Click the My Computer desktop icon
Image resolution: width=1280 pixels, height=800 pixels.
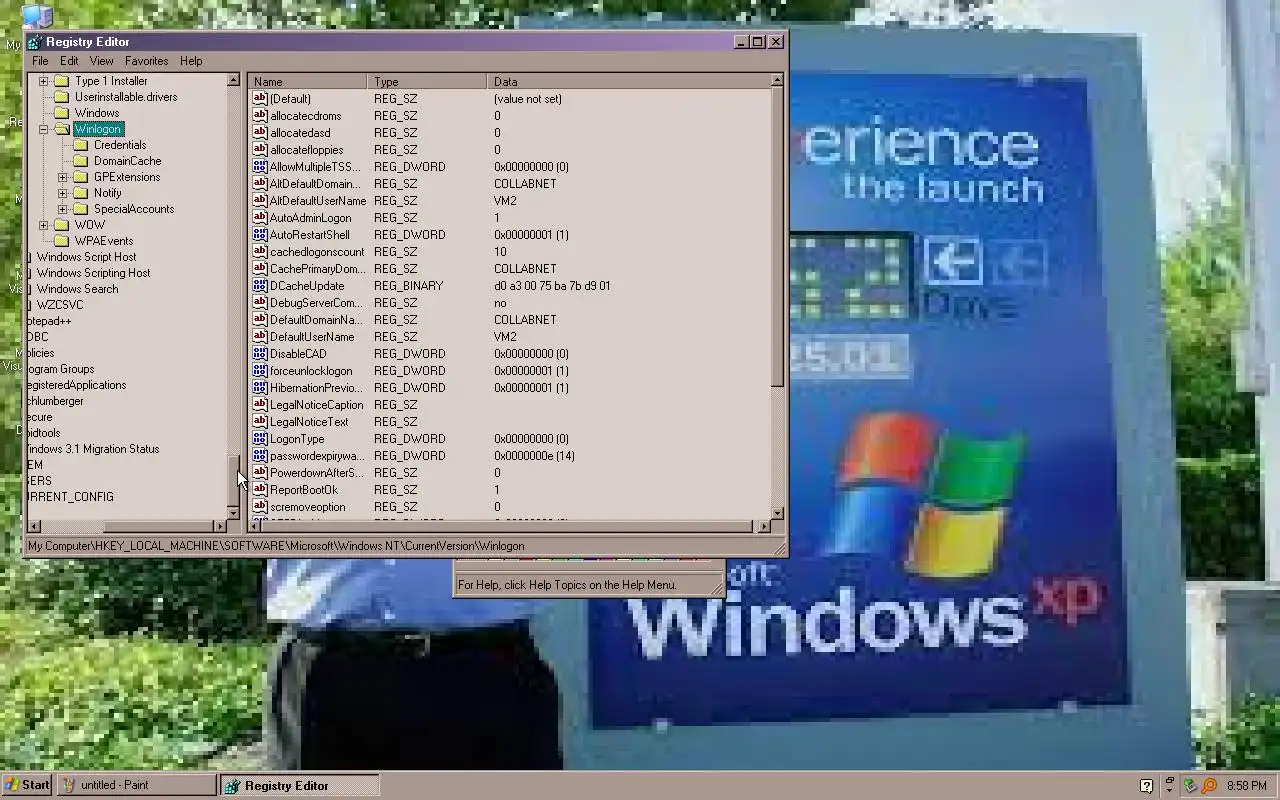(37, 17)
